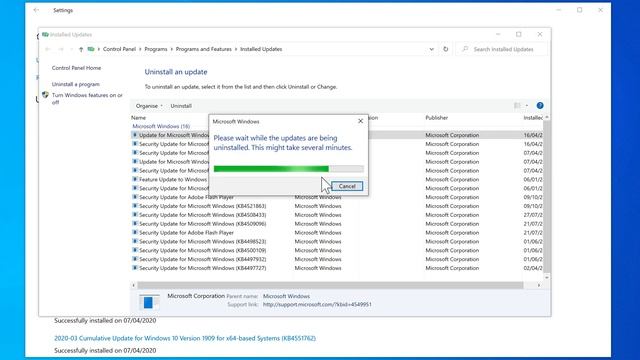Click icon beside Security Update KB4497727
This screenshot has width=640, height=360.
click(x=135, y=268)
